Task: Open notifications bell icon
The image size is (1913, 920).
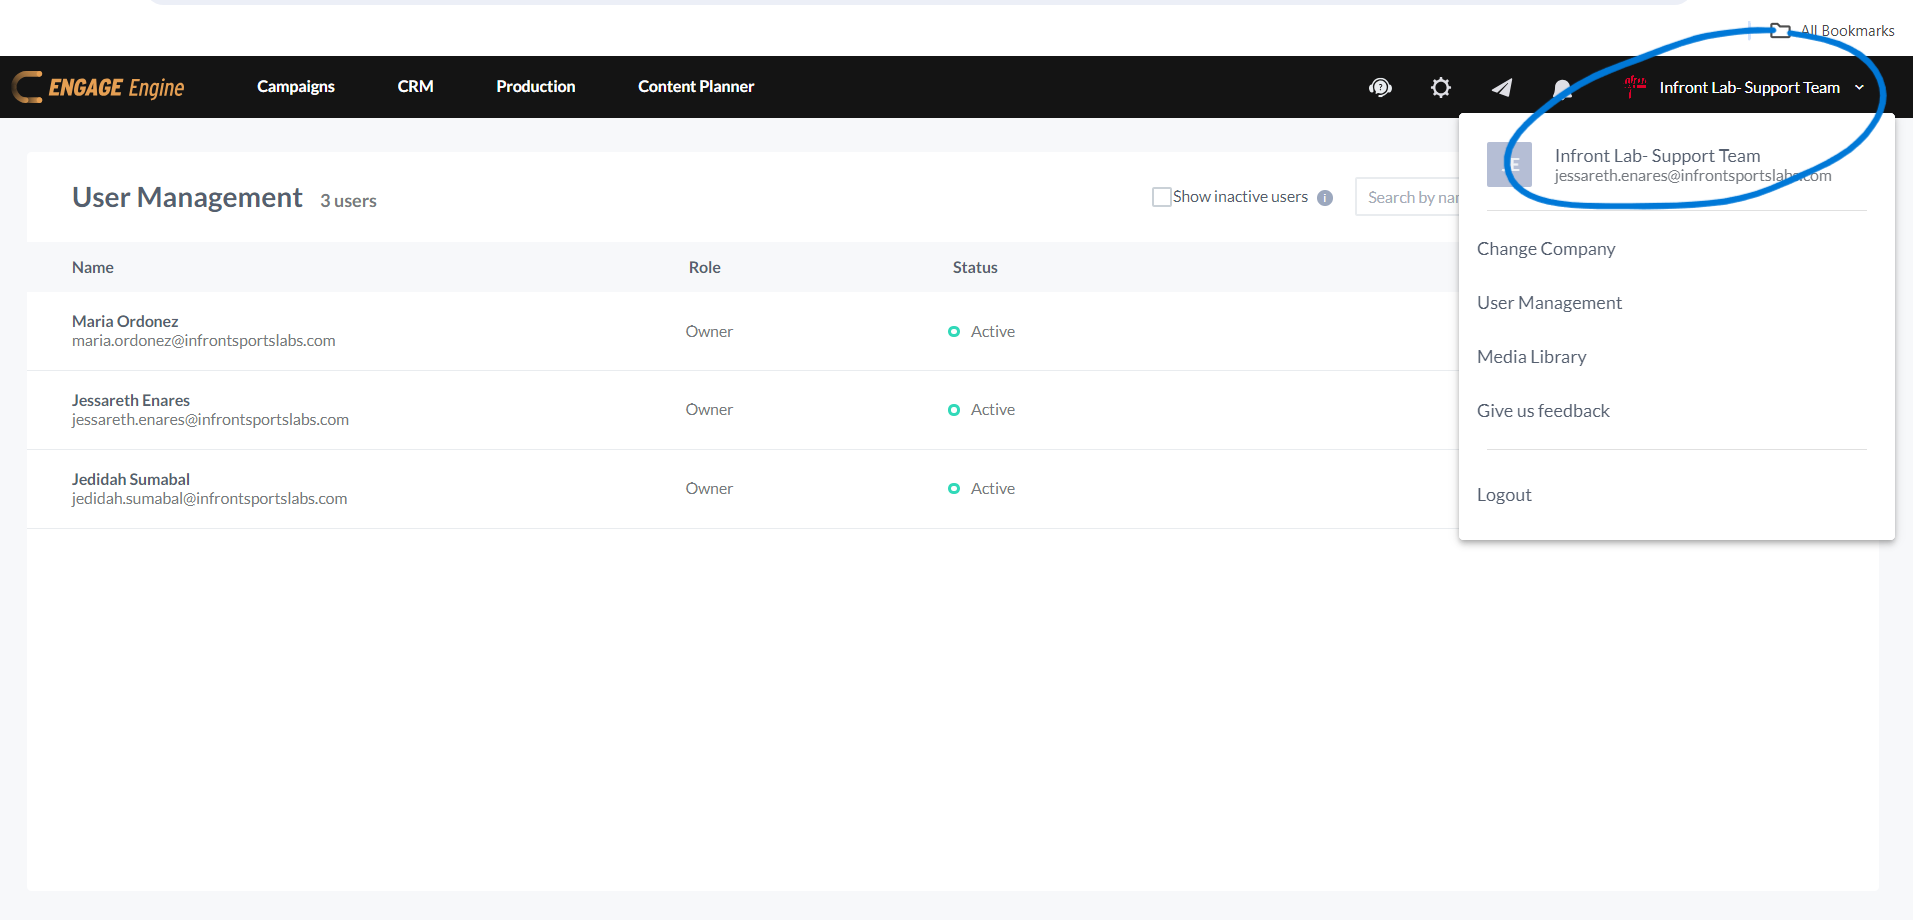Action: tap(1561, 89)
